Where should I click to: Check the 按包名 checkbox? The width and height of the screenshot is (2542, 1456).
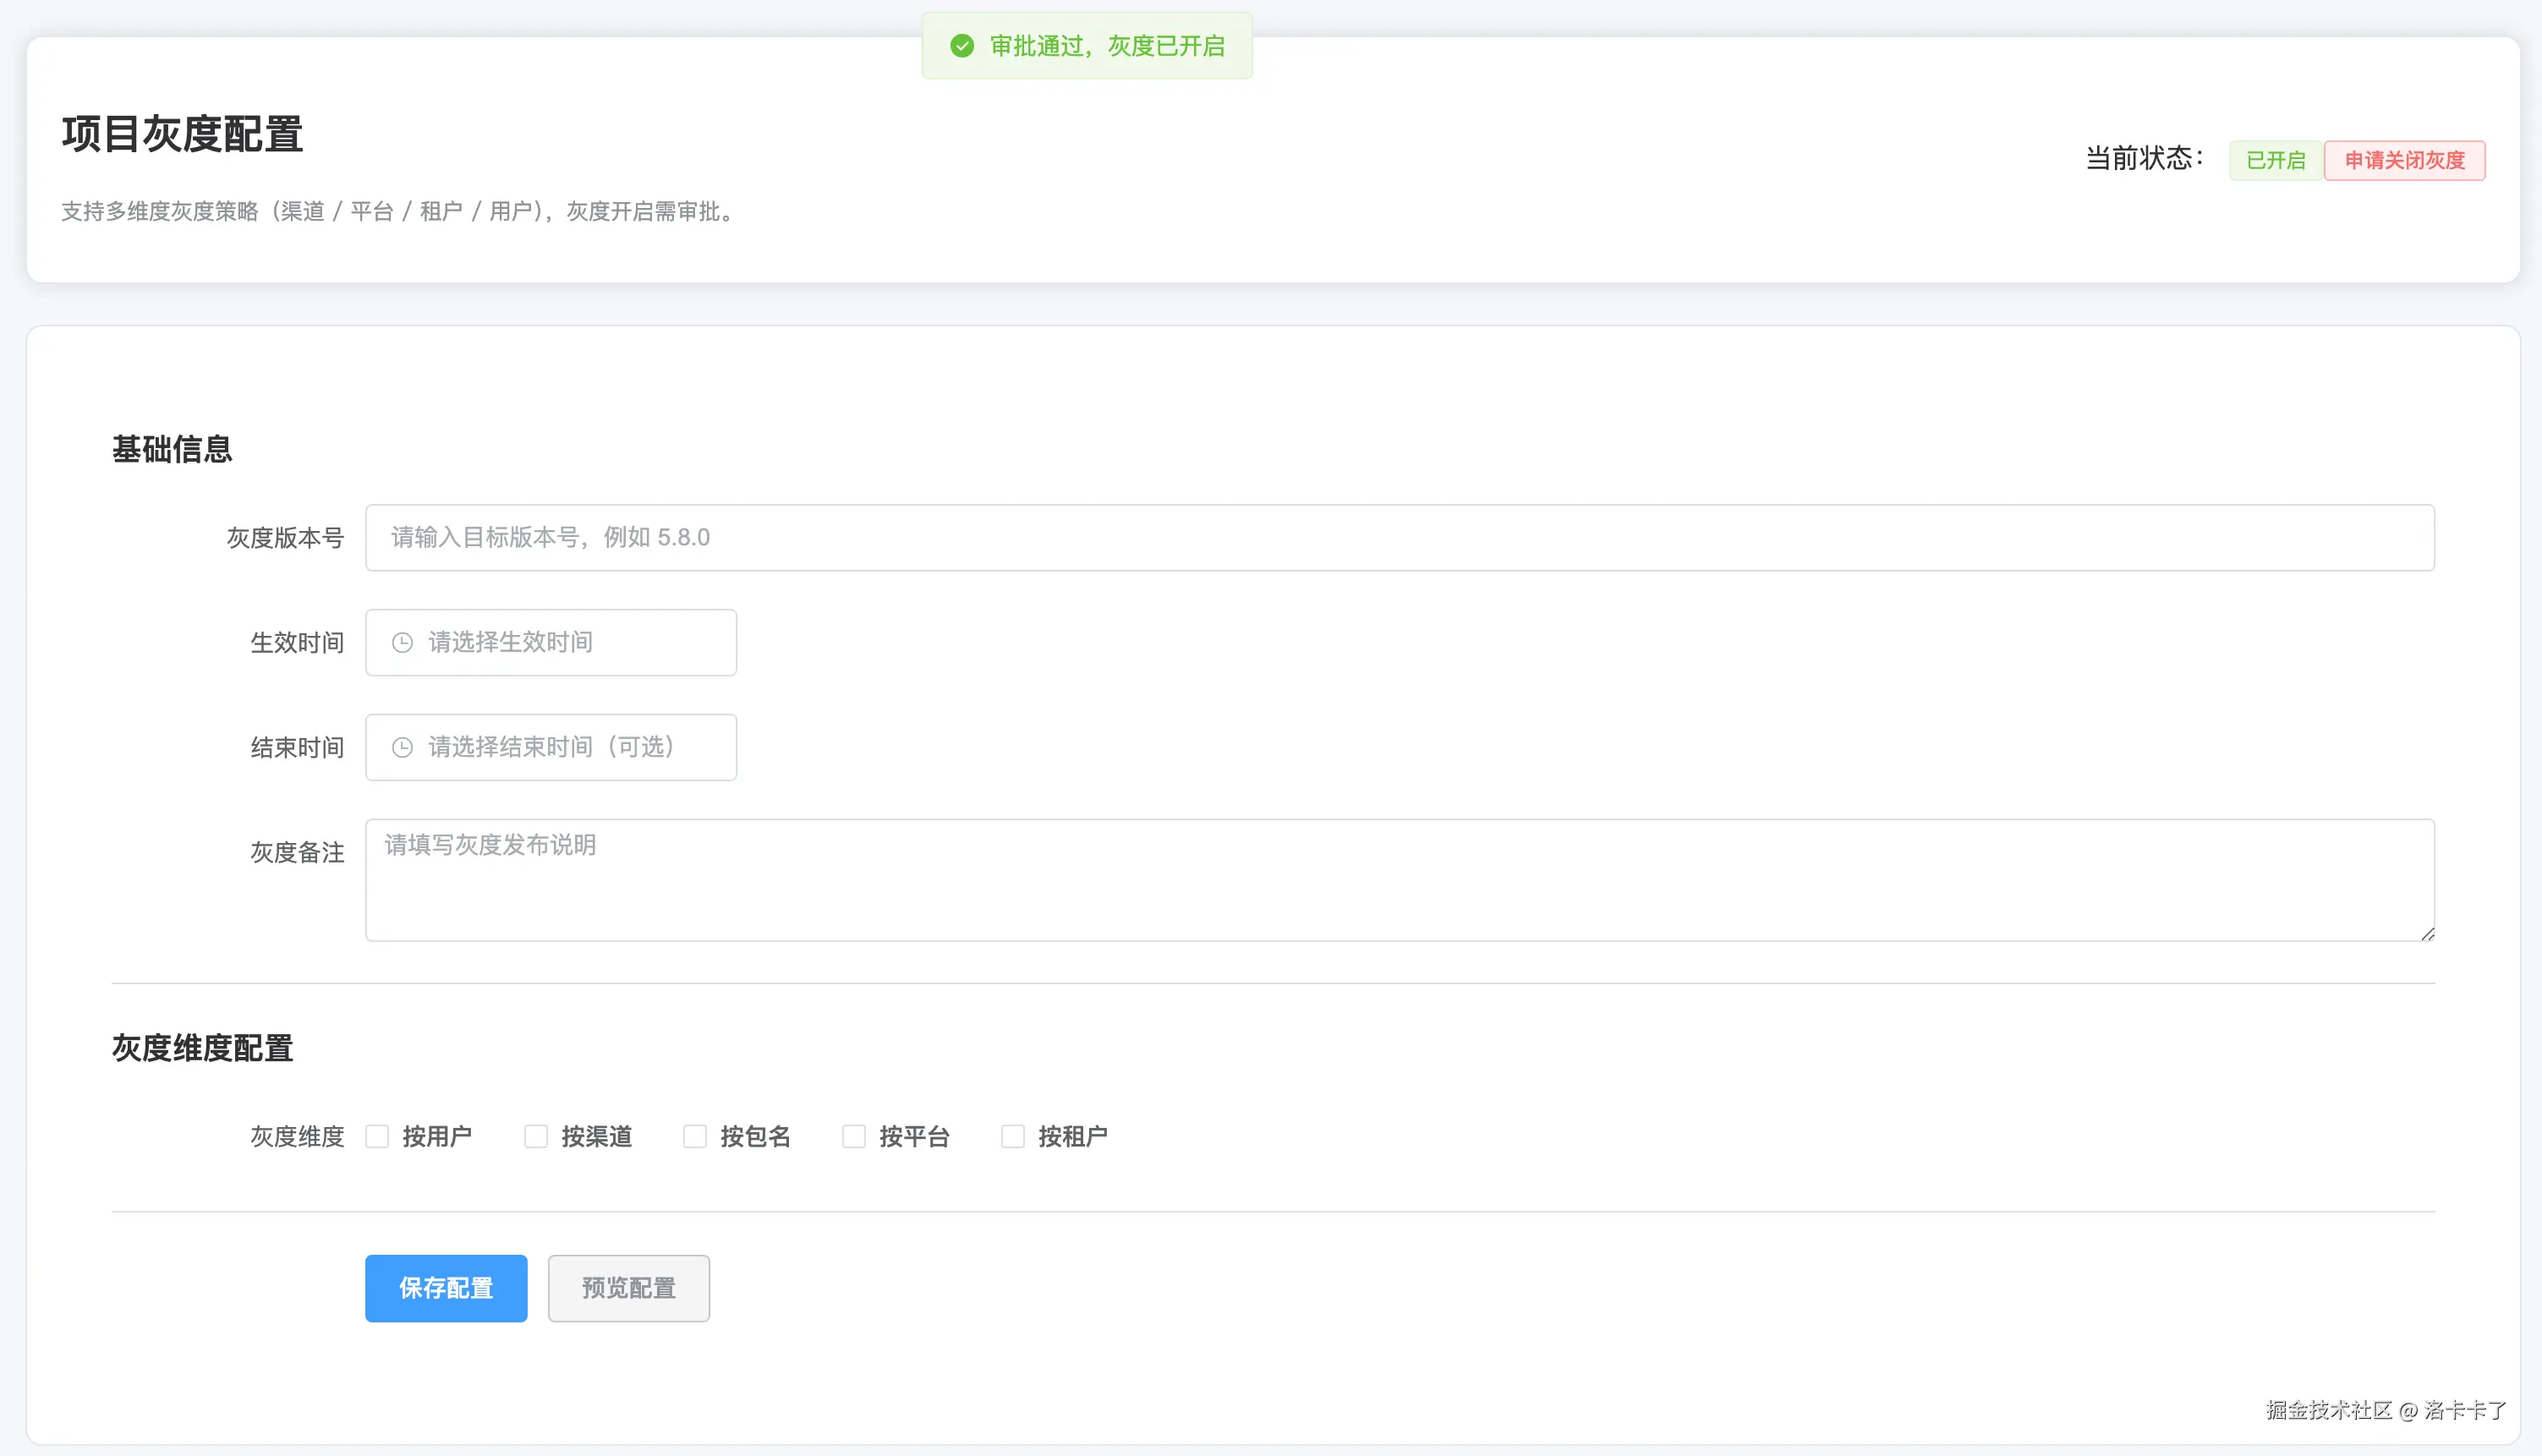pos(695,1137)
